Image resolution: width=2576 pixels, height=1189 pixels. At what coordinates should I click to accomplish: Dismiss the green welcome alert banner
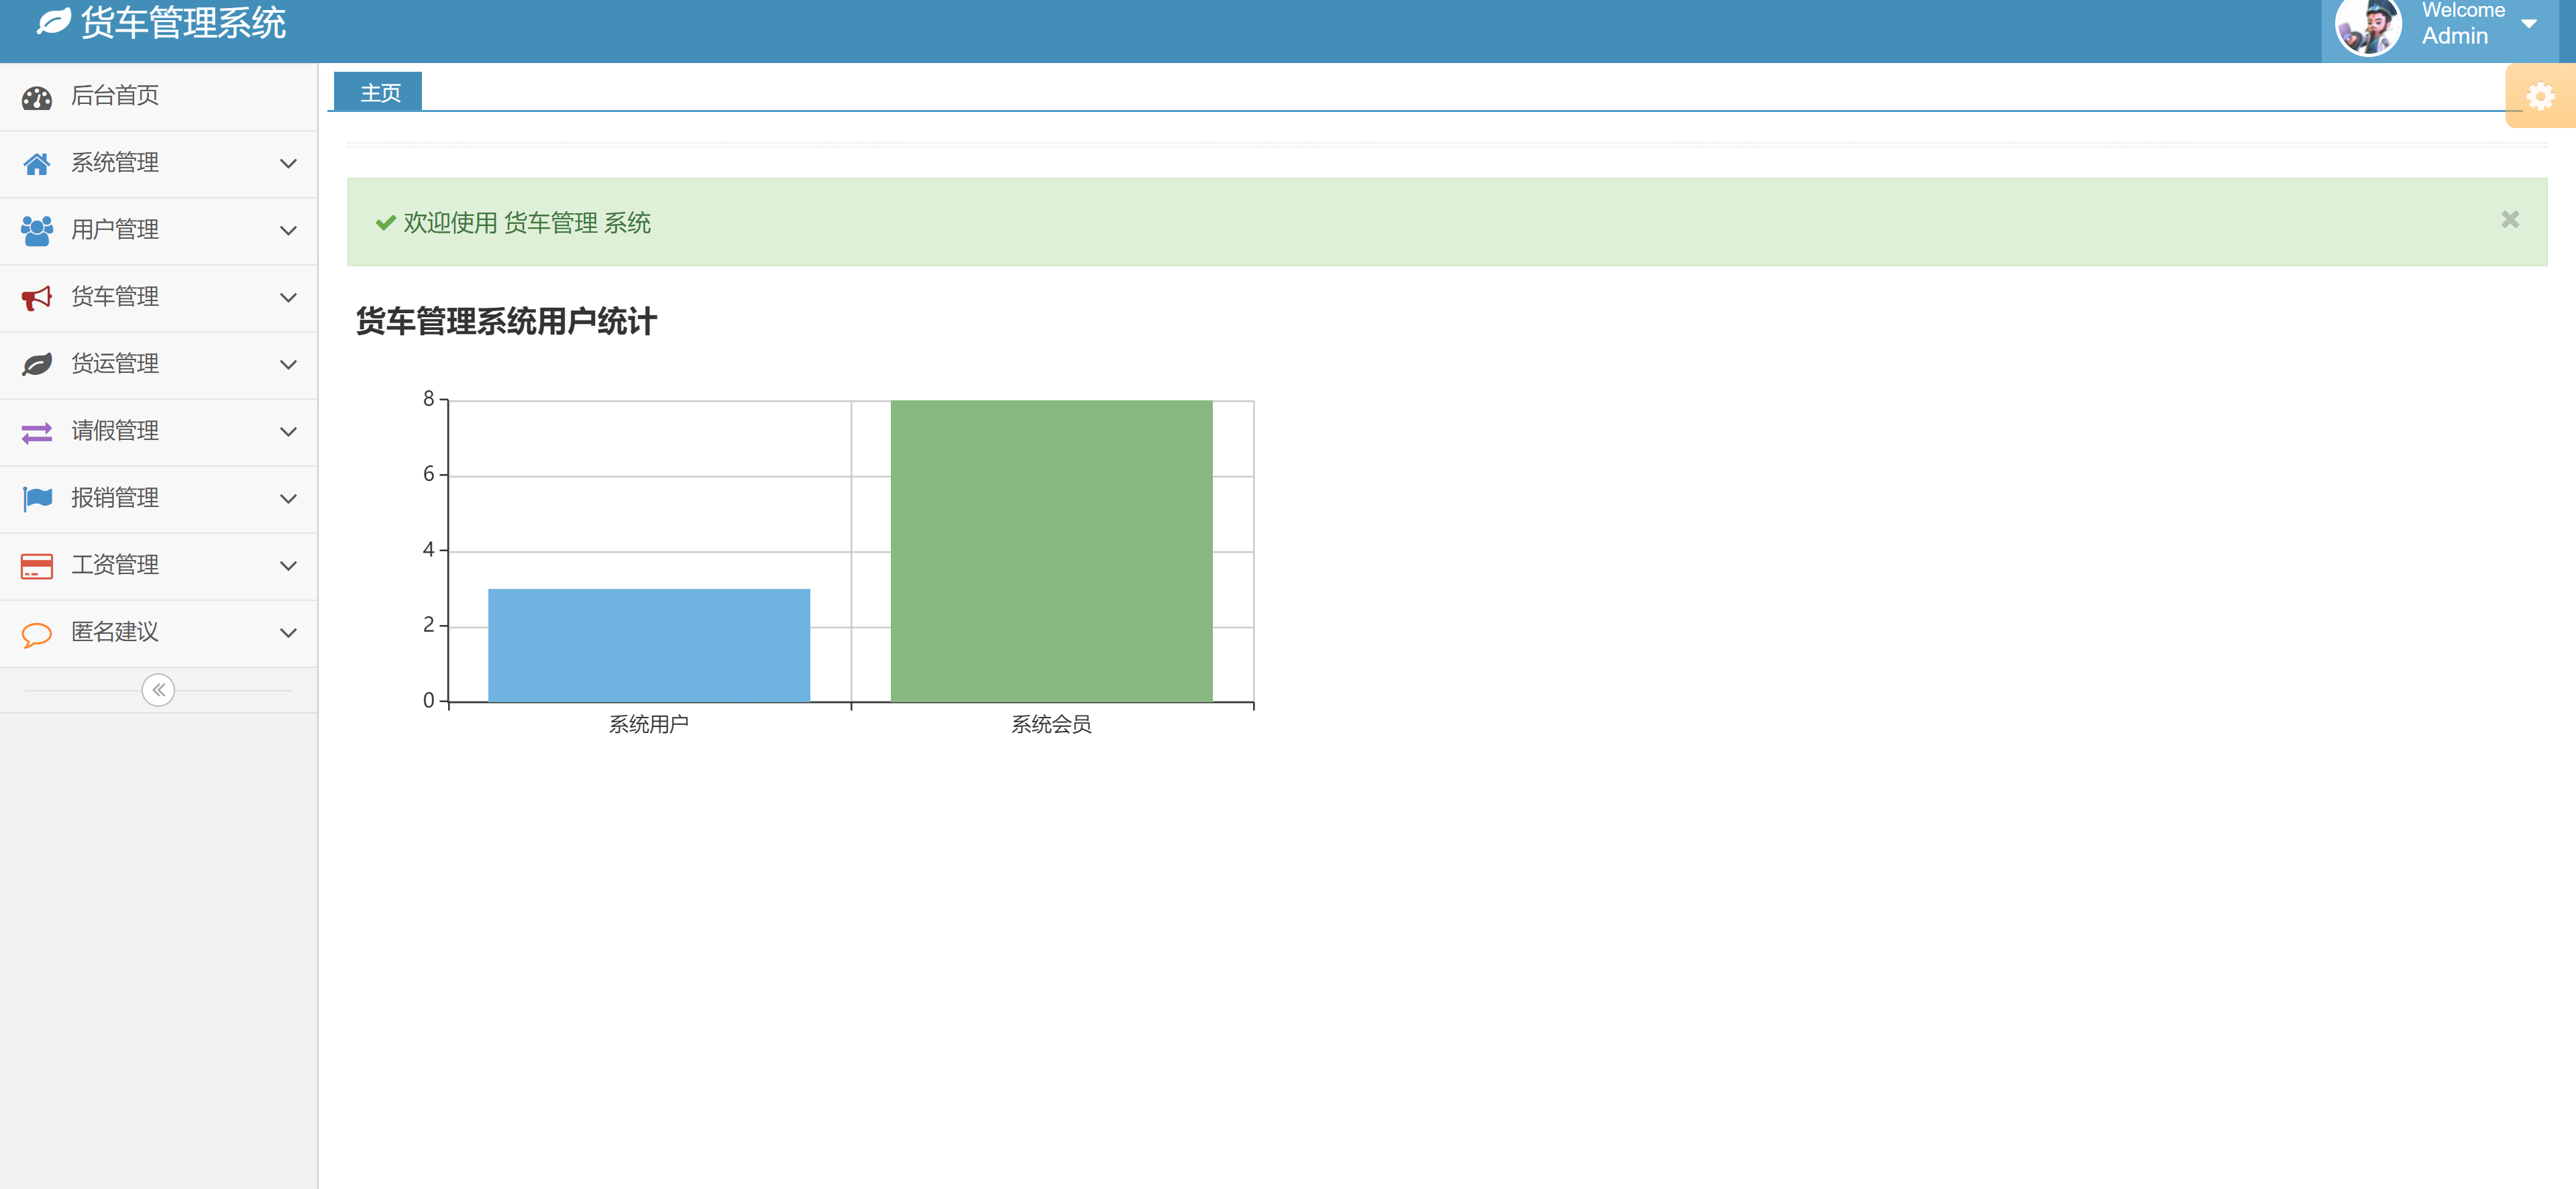click(2509, 219)
